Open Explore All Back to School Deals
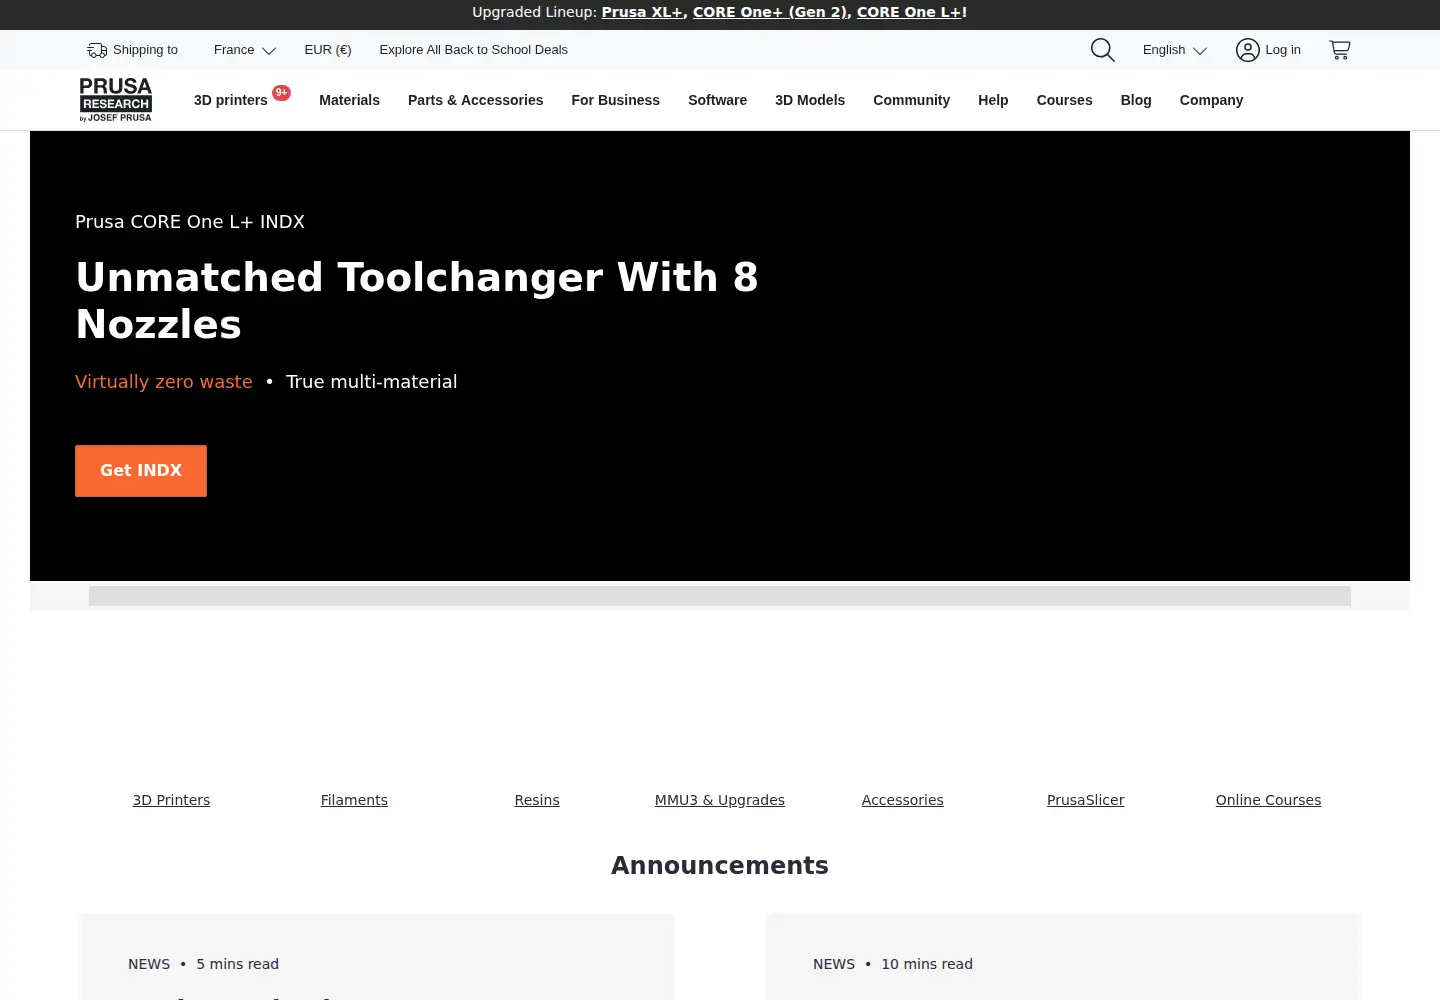 click(x=474, y=50)
